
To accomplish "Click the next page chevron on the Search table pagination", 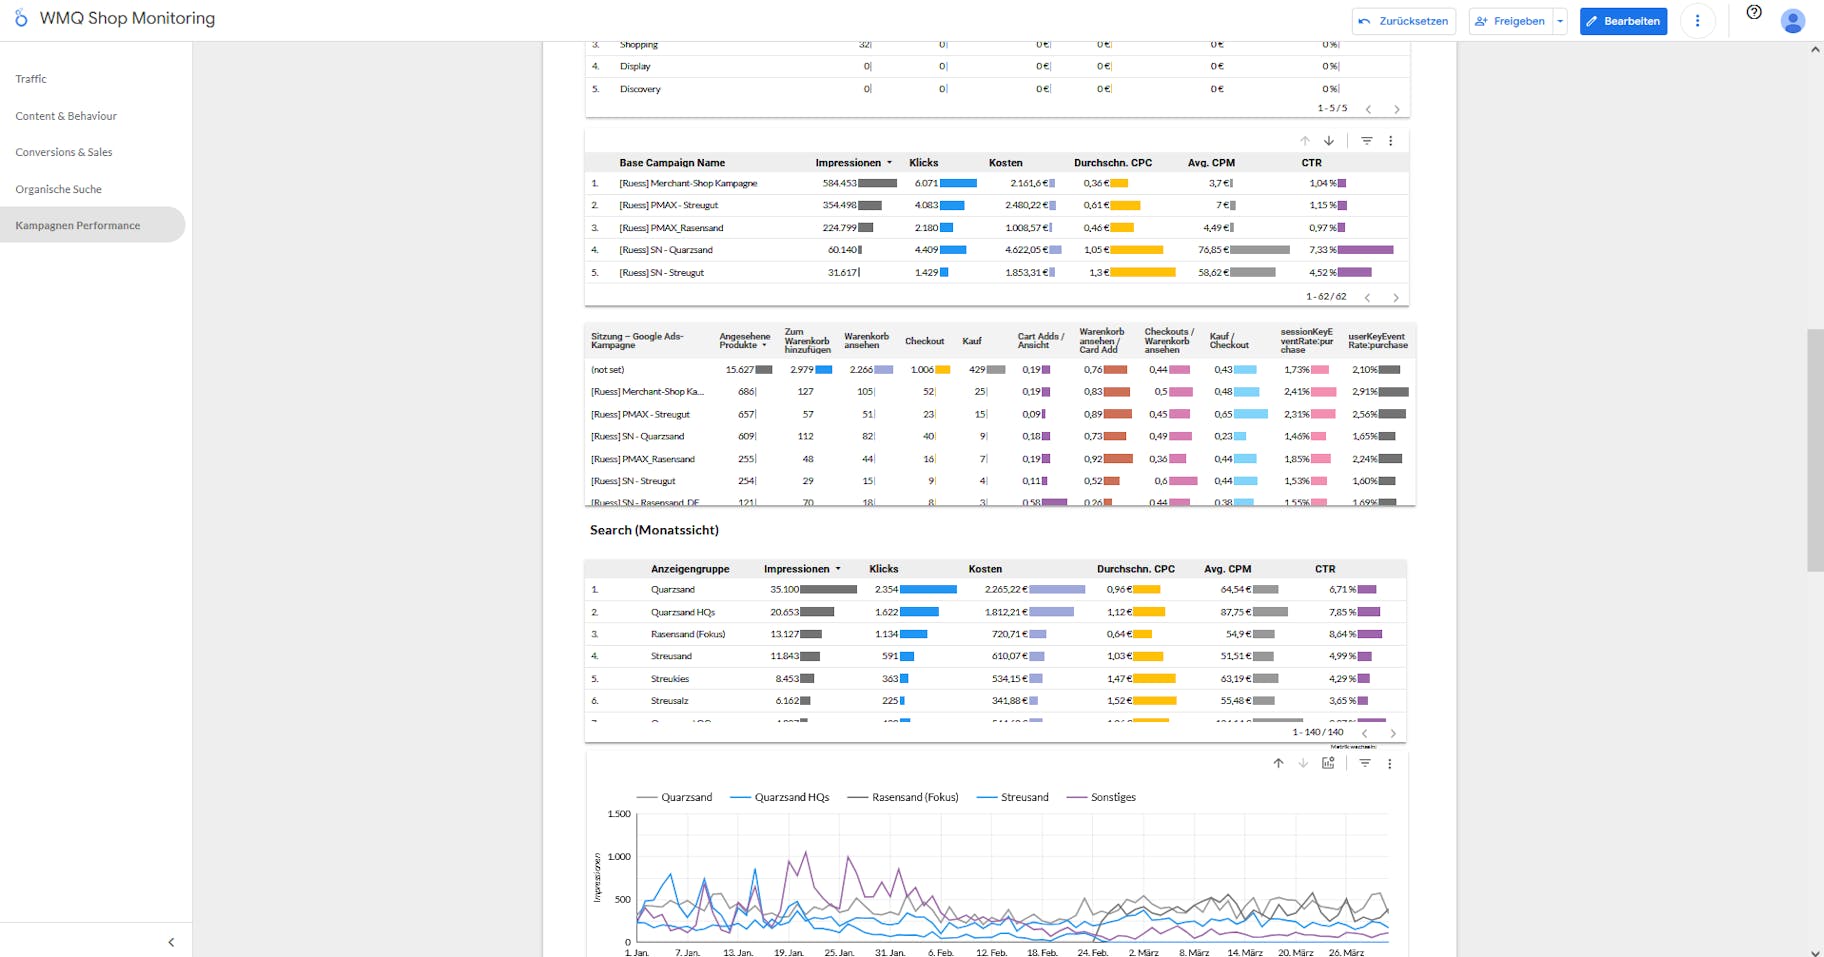I will tap(1393, 732).
